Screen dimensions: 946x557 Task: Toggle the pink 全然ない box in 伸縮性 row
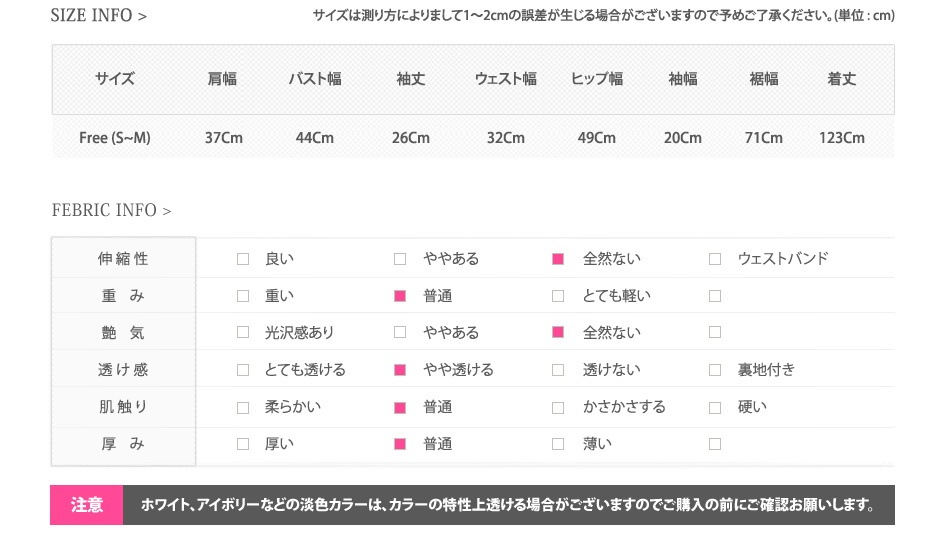pos(558,259)
